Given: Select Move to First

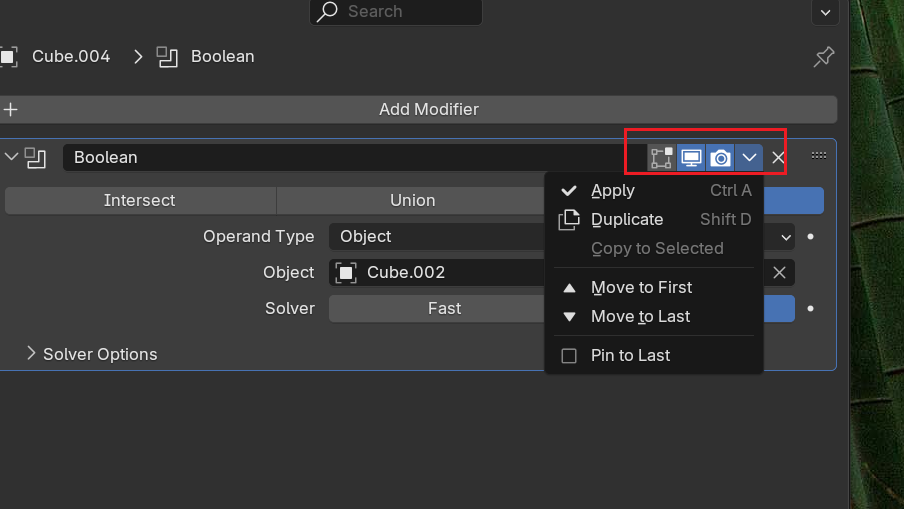Looking at the screenshot, I should point(654,288).
